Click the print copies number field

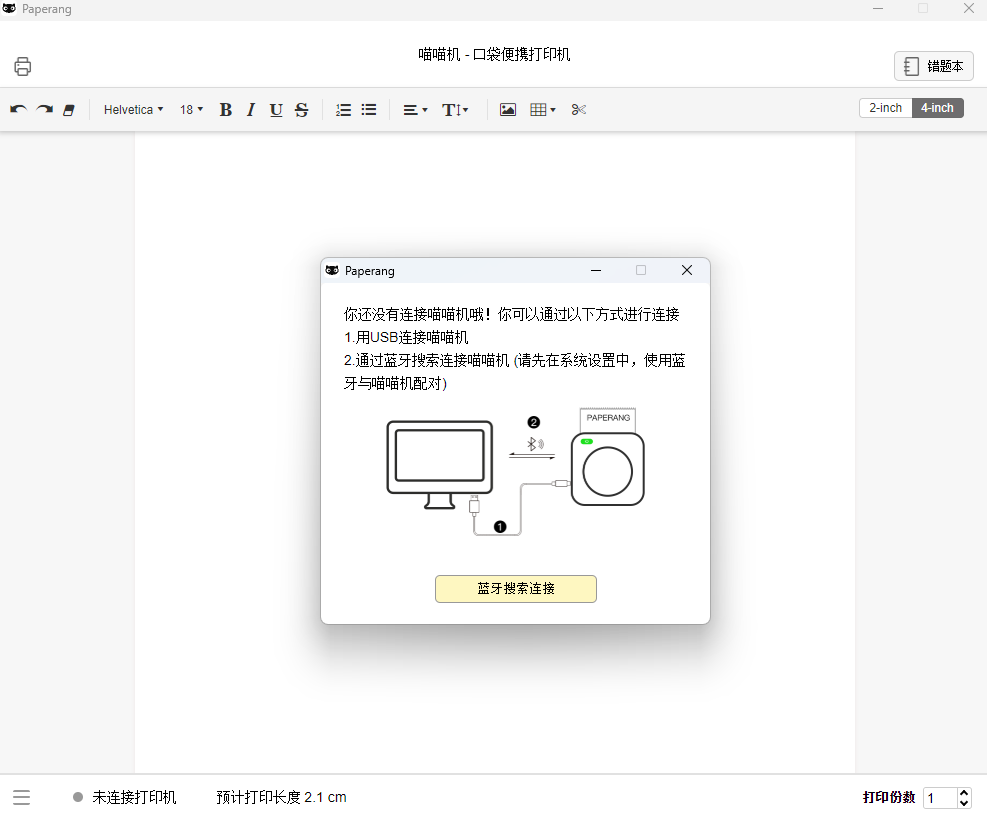point(939,798)
